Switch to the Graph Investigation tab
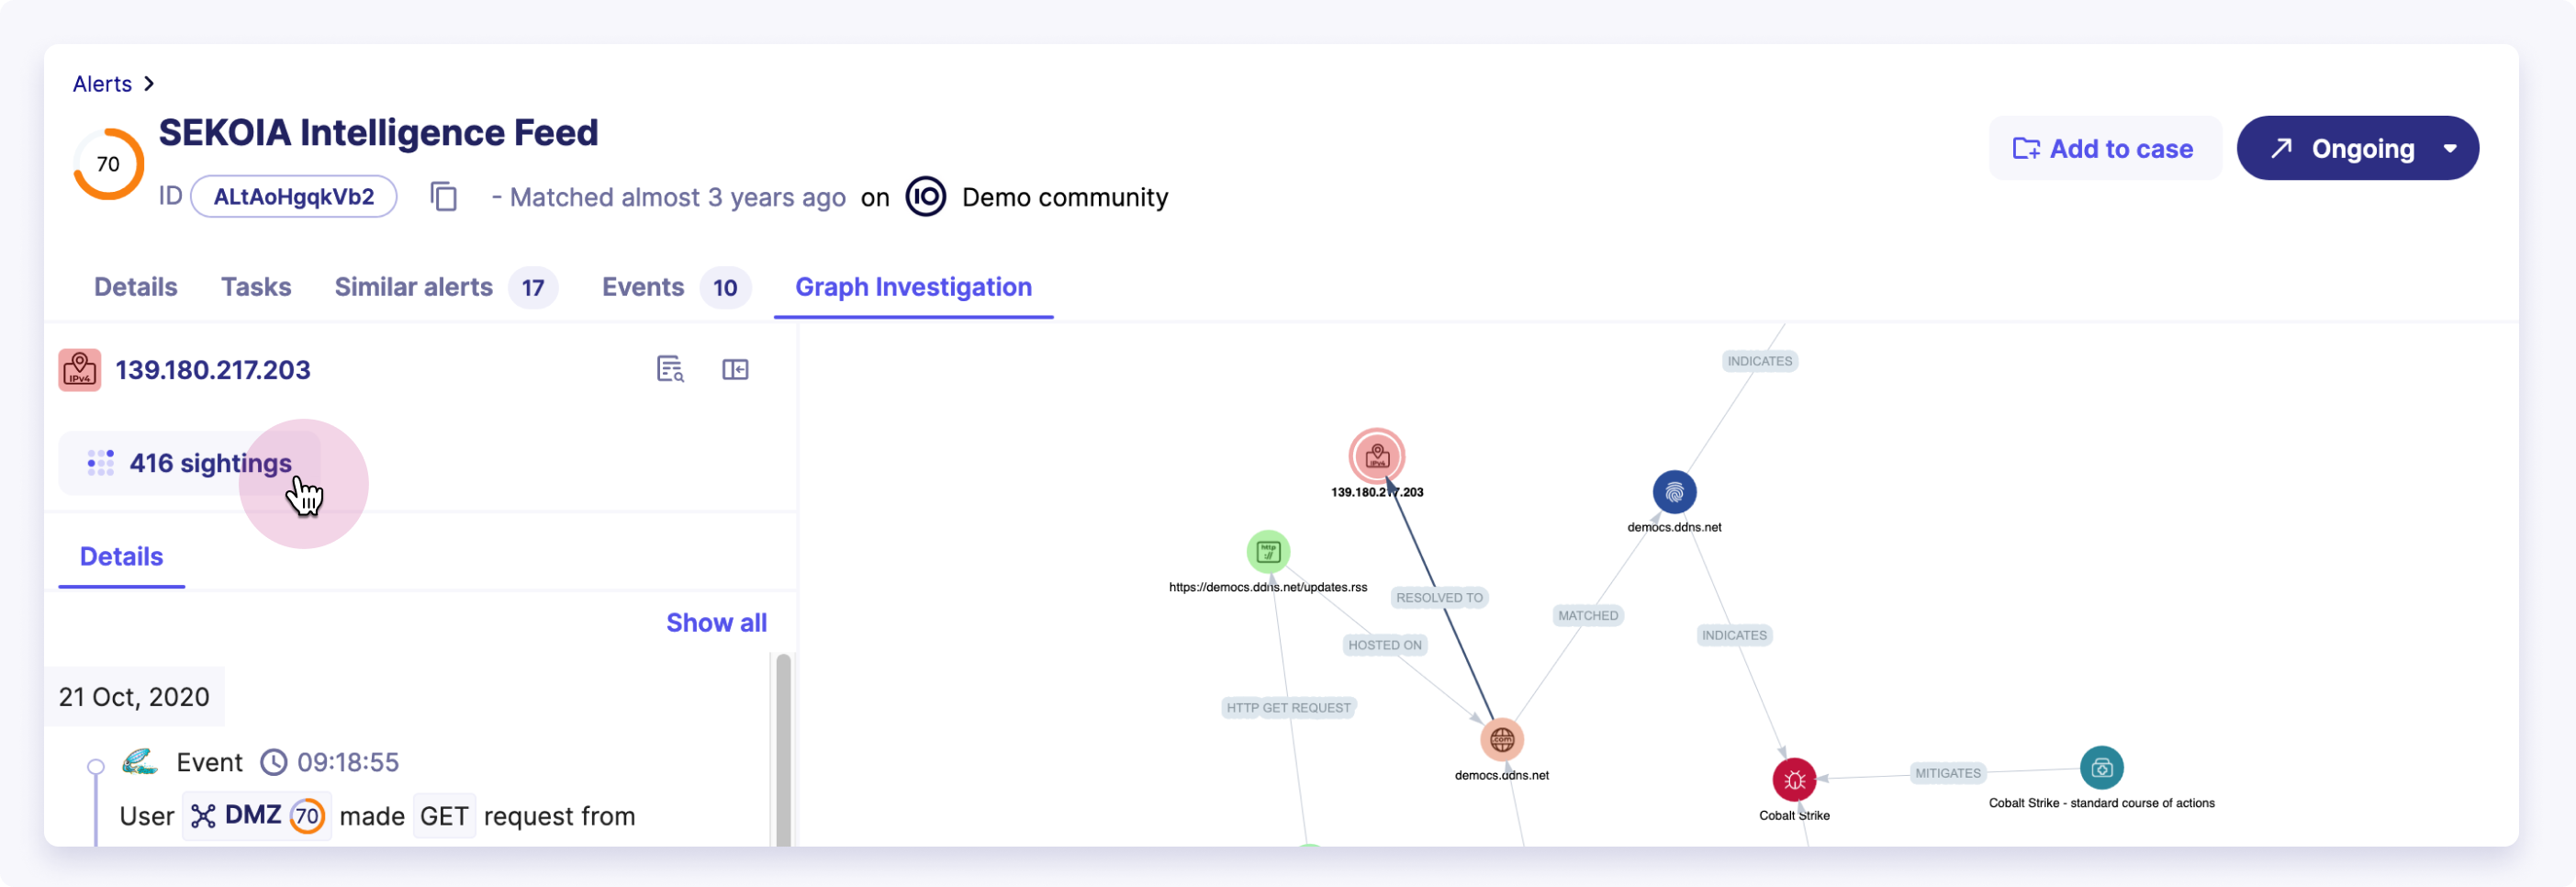Image resolution: width=2576 pixels, height=887 pixels. coord(912,288)
